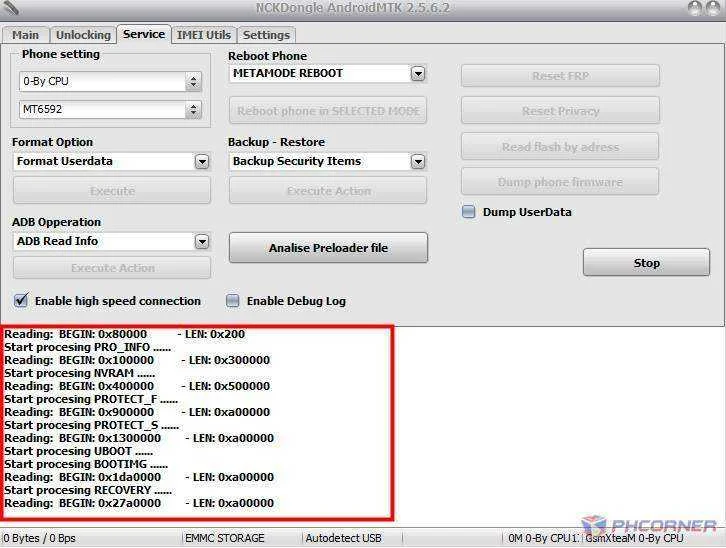726x548 pixels.
Task: Click log line Start procesing PROTECT_S
Action: click(91, 425)
